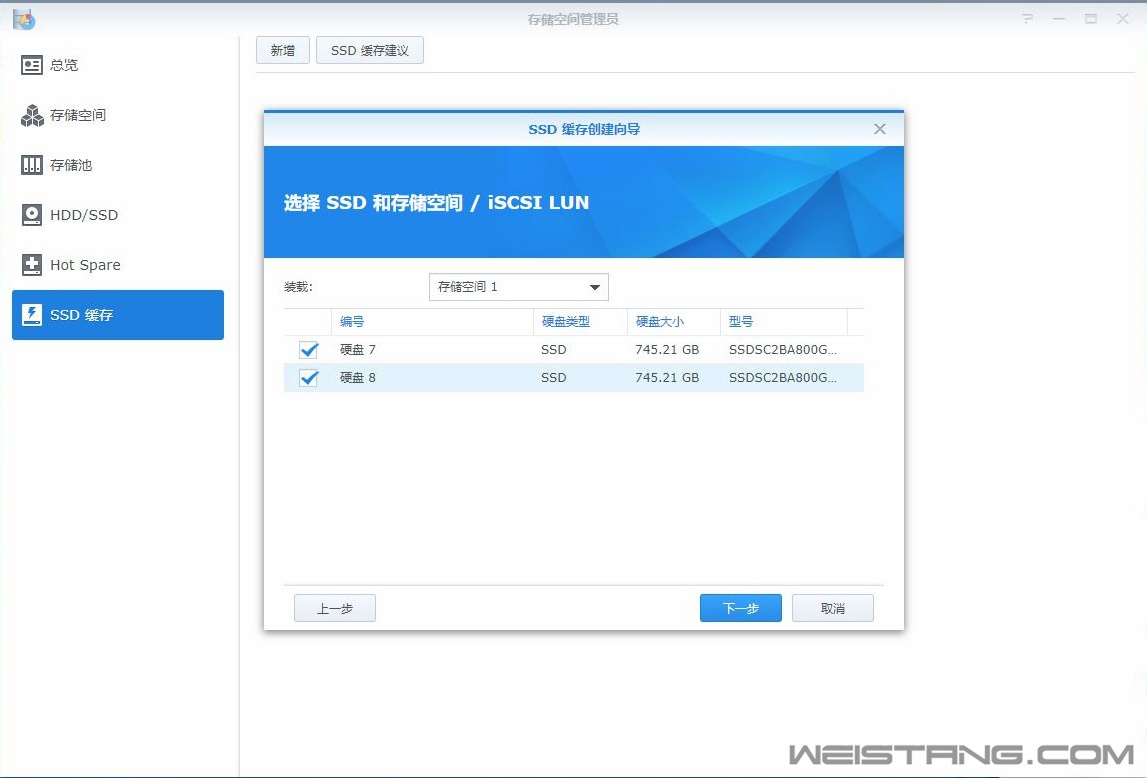Click the 装载 combo box arrow
The image size is (1147, 778).
click(595, 286)
